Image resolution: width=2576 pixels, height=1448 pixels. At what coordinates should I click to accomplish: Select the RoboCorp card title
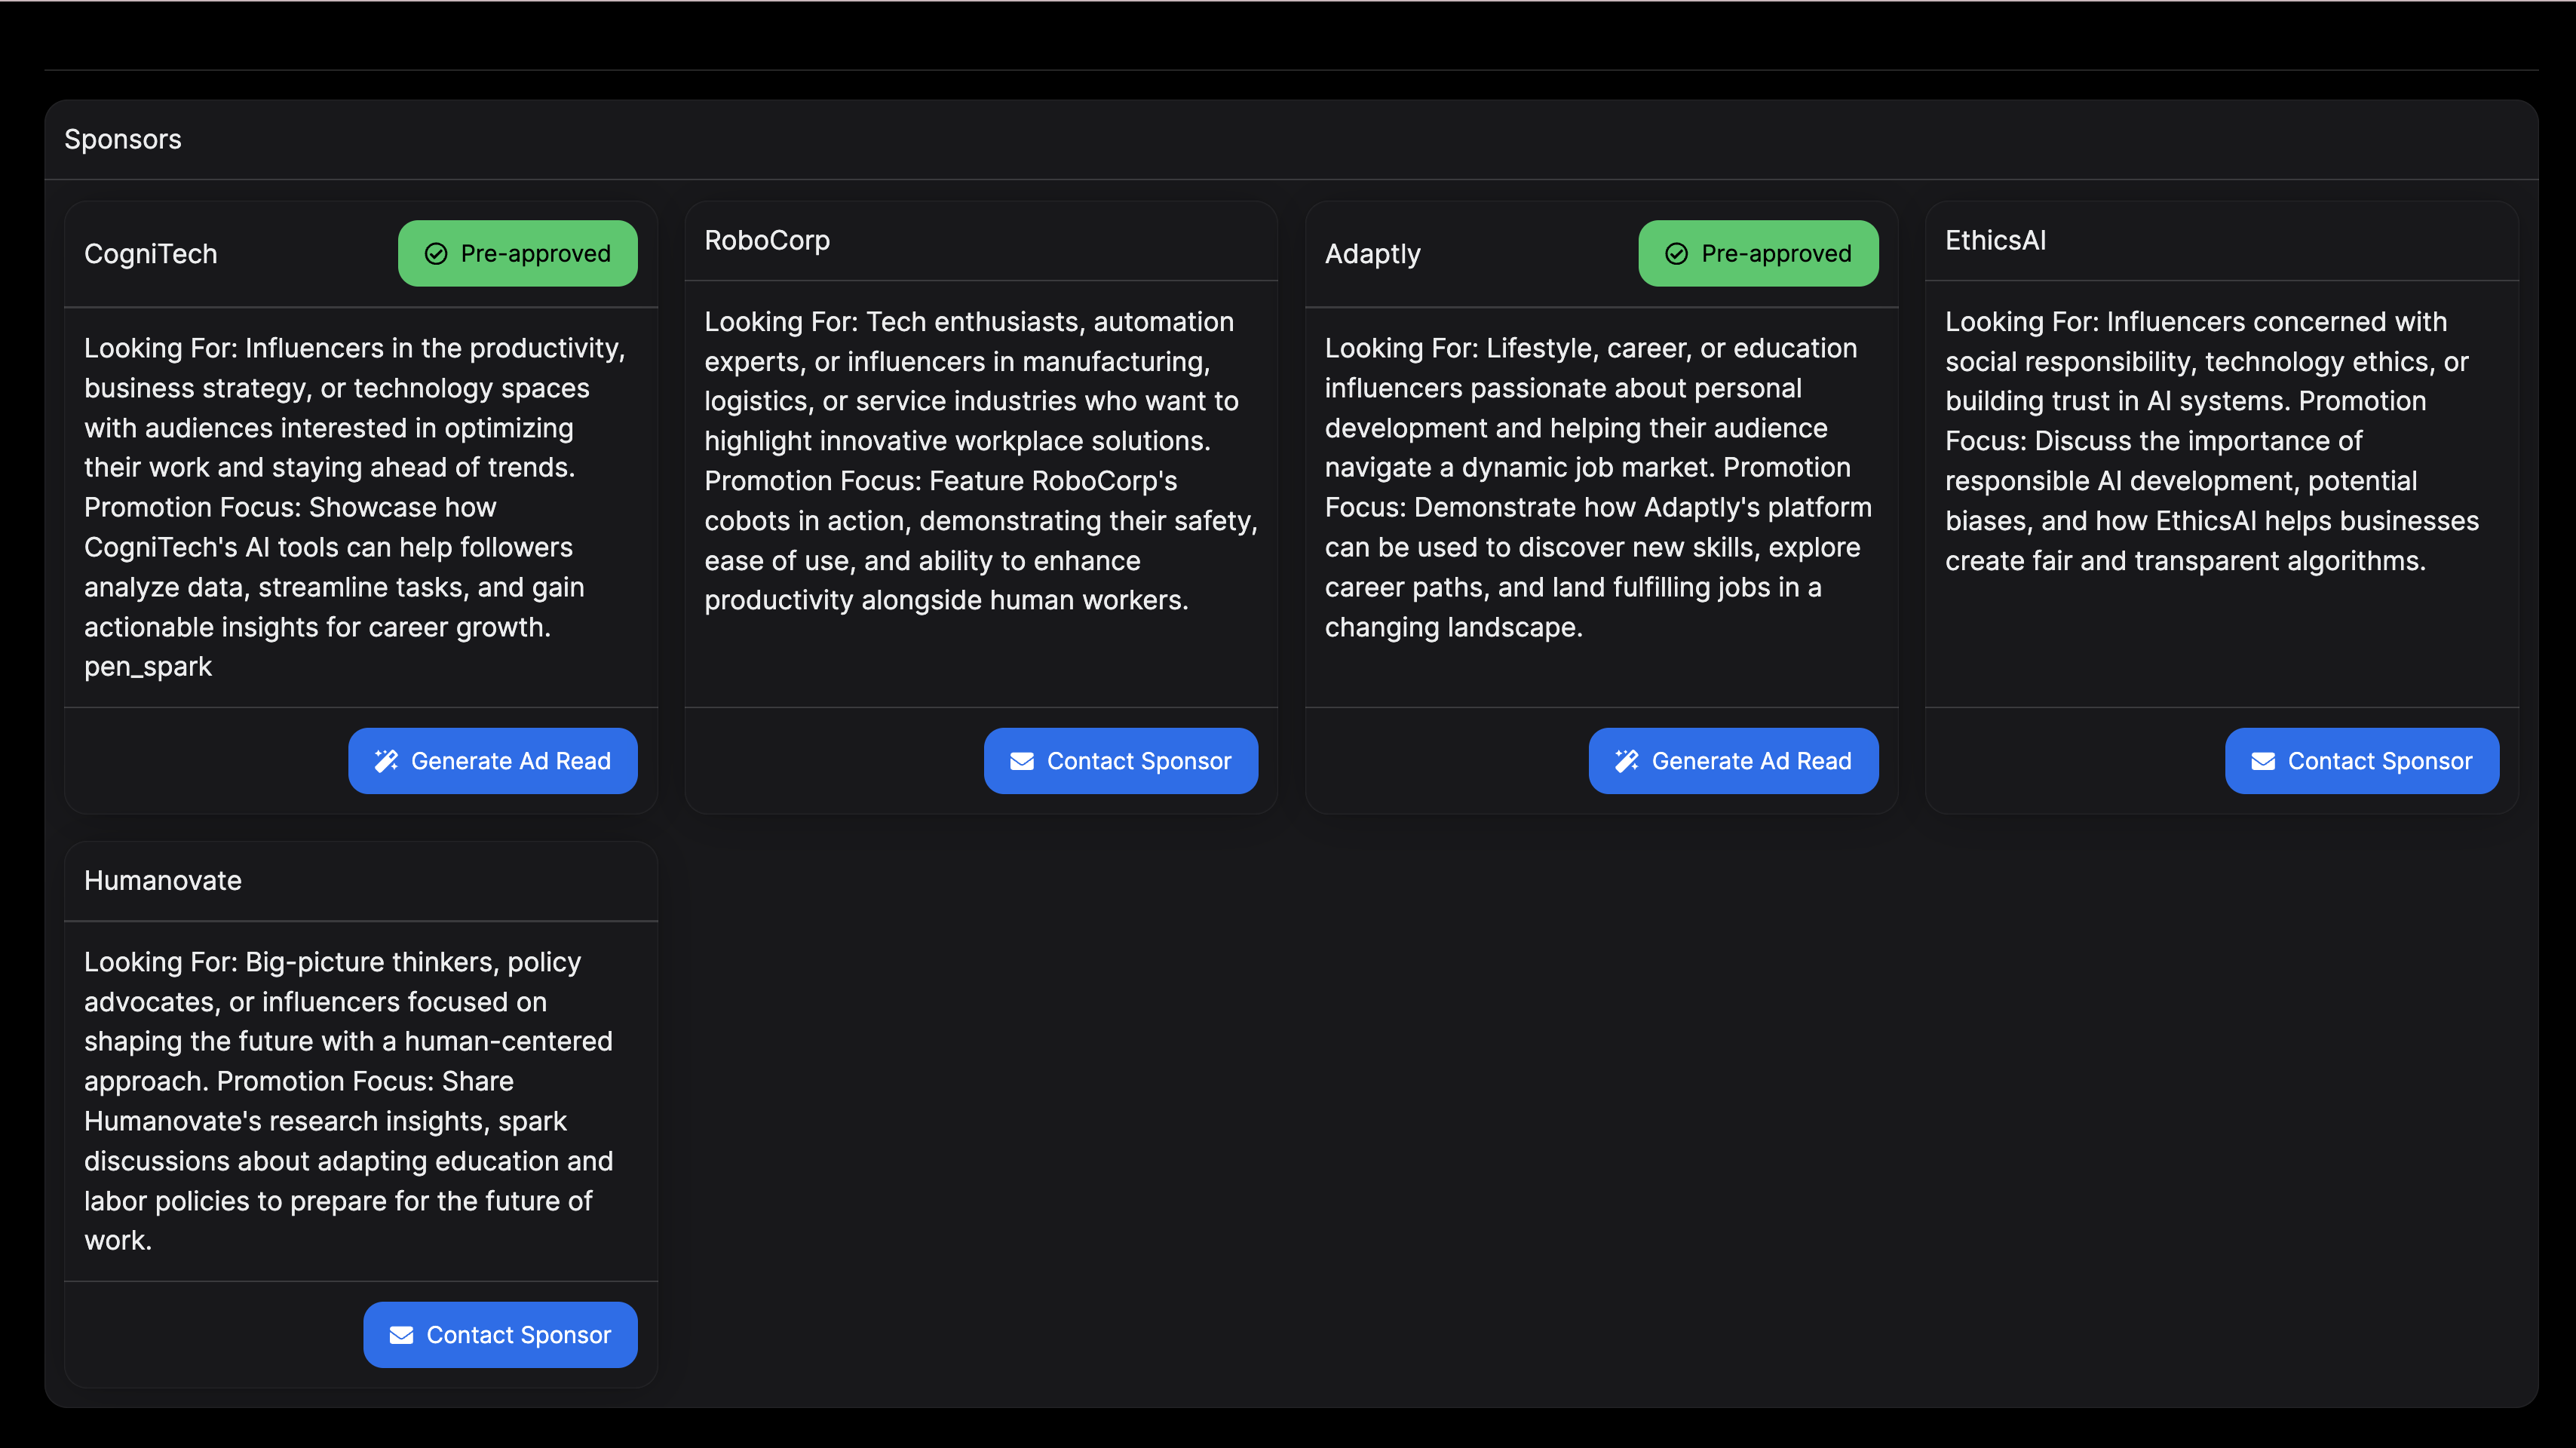pos(767,240)
